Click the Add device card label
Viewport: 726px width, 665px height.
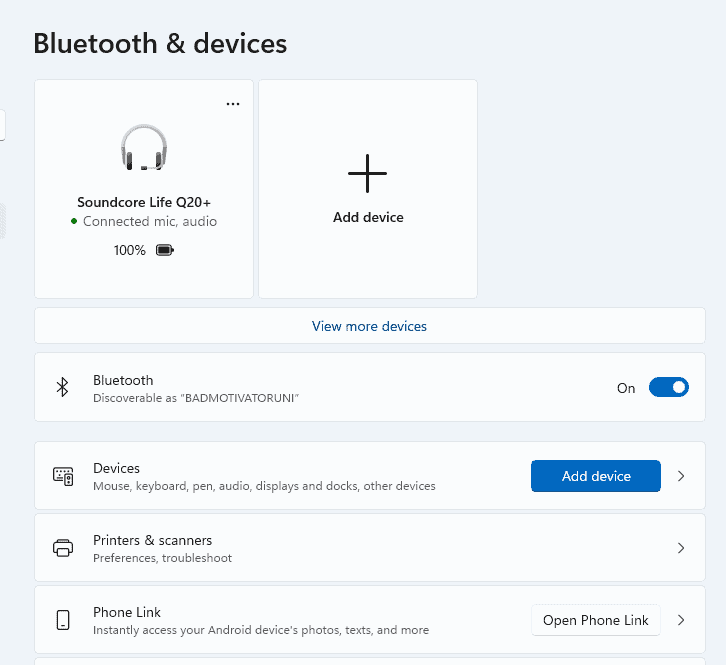[368, 217]
